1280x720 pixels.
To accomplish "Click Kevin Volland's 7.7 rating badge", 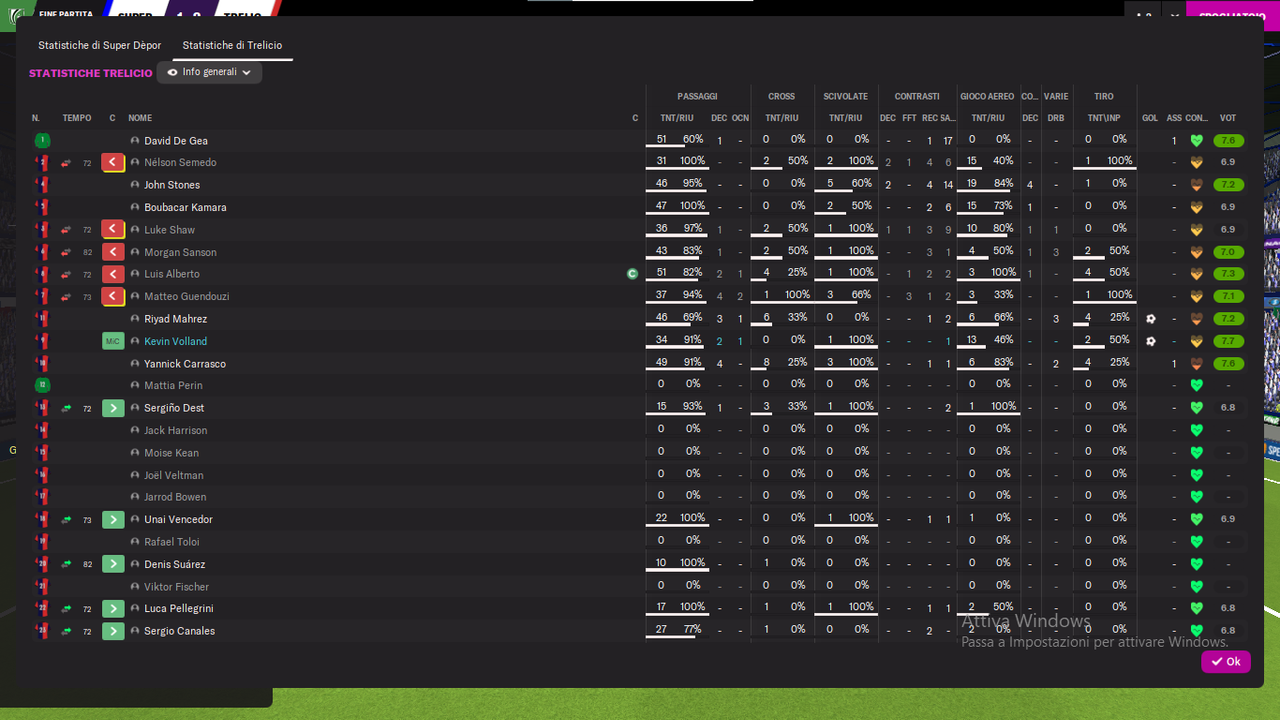I will tap(1228, 341).
